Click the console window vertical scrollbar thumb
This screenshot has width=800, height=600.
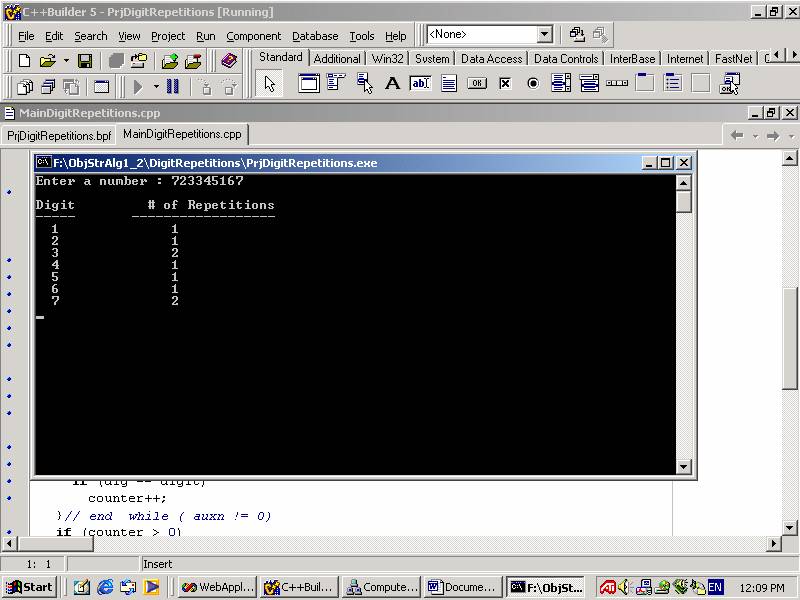tap(684, 201)
